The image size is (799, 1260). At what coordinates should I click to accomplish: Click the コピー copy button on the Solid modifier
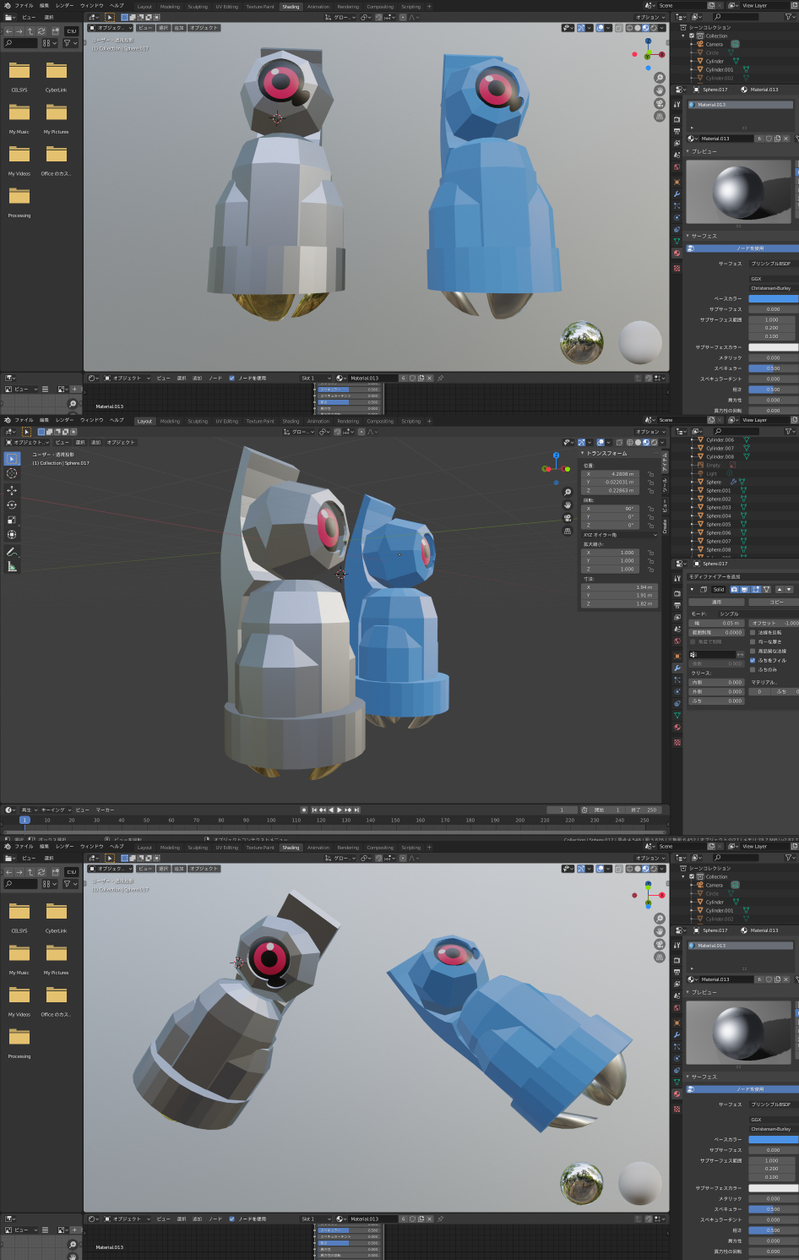774,602
